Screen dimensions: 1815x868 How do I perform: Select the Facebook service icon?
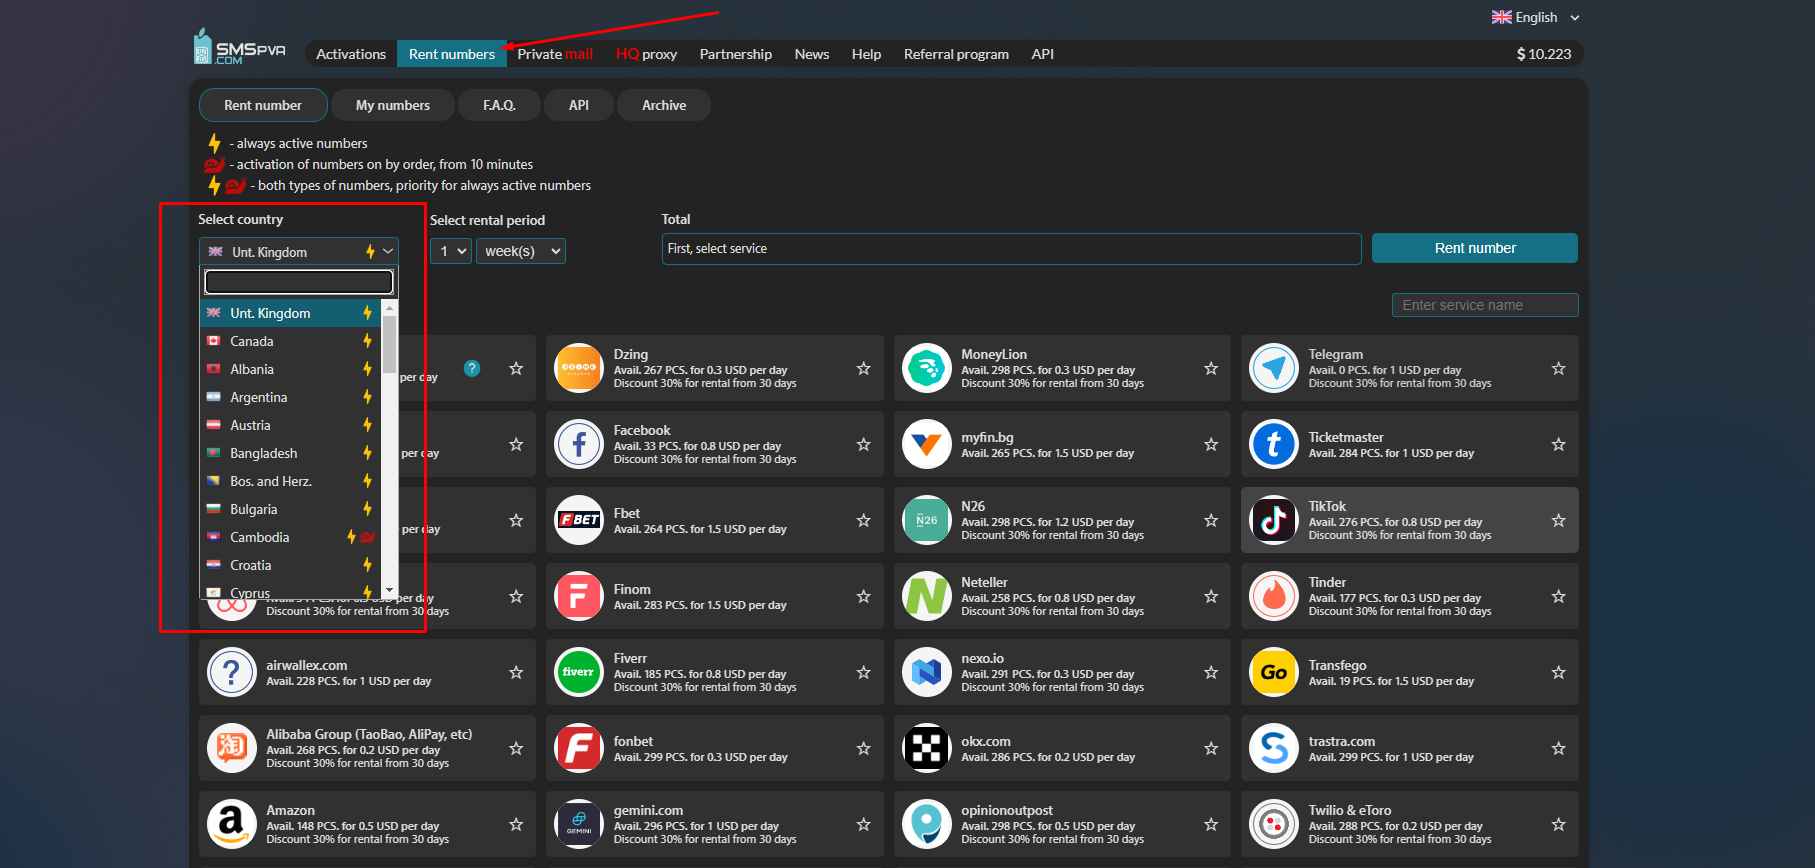579,444
